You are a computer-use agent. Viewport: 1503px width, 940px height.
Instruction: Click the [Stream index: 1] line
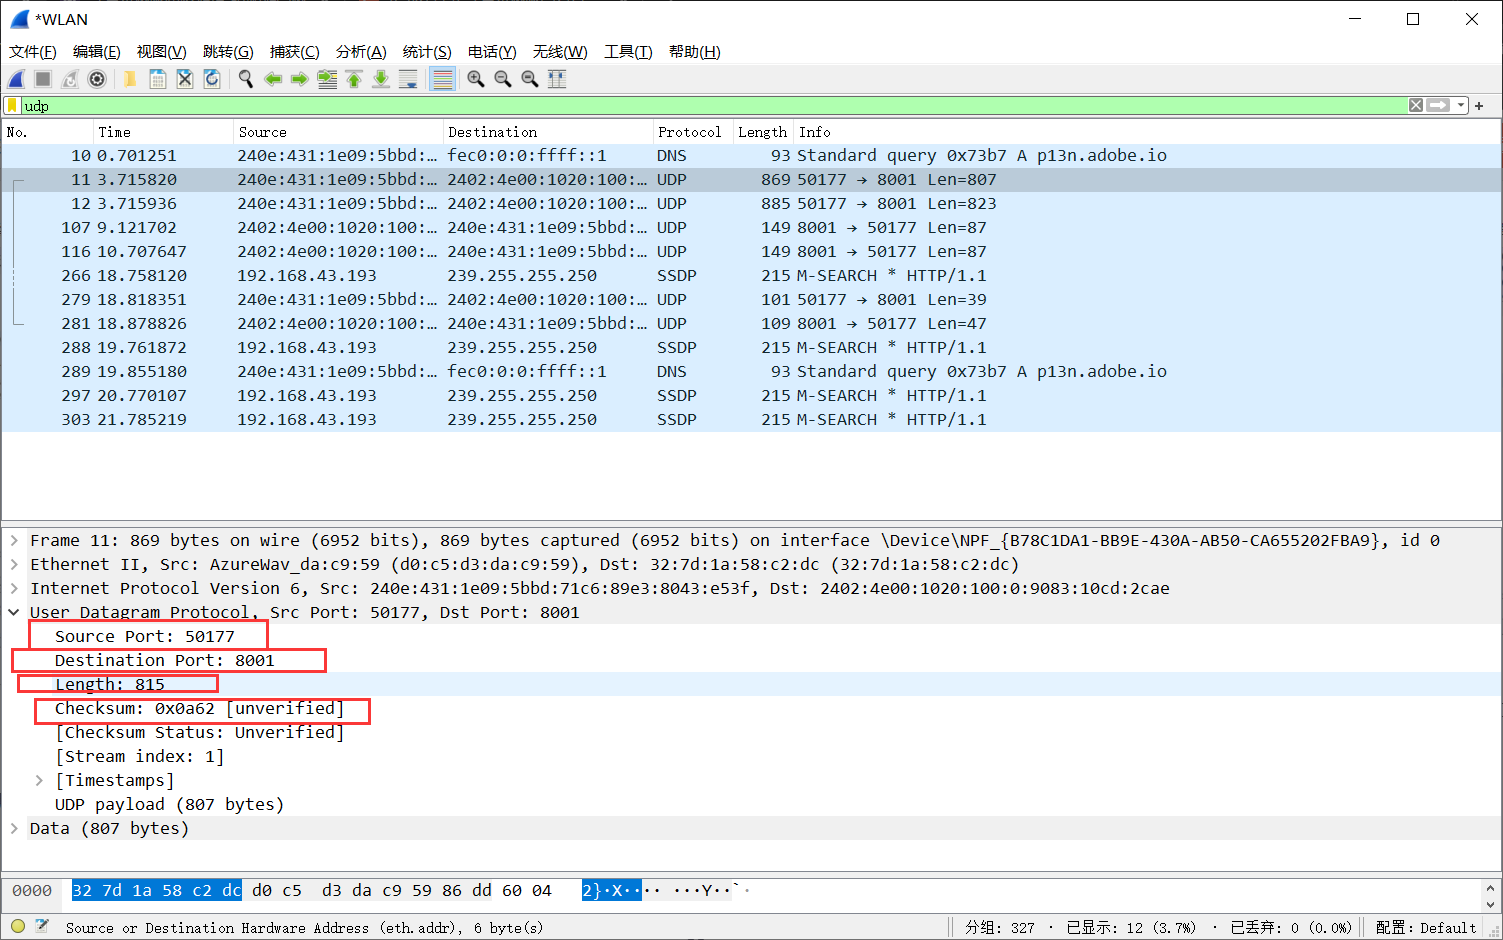tap(140, 756)
